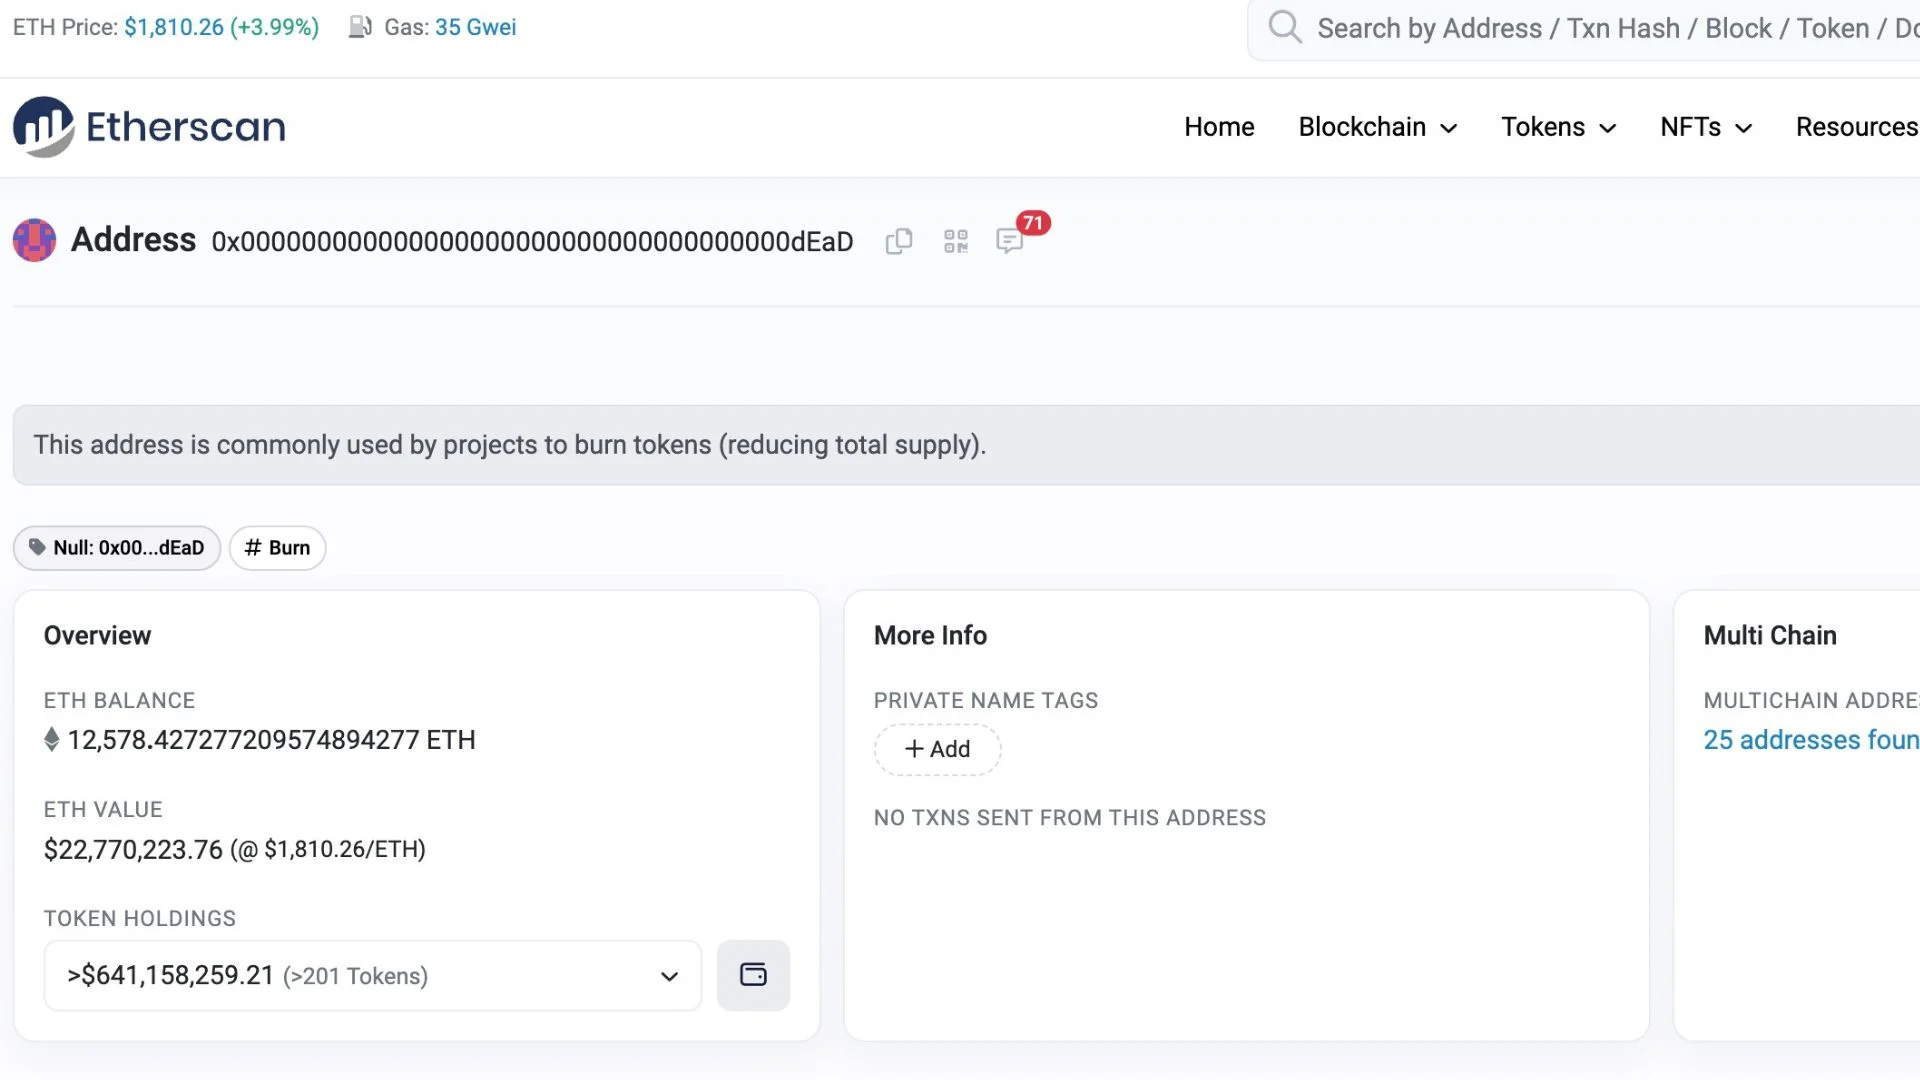Open the wallet icon beside token holdings
1920x1080 pixels.
(x=753, y=975)
